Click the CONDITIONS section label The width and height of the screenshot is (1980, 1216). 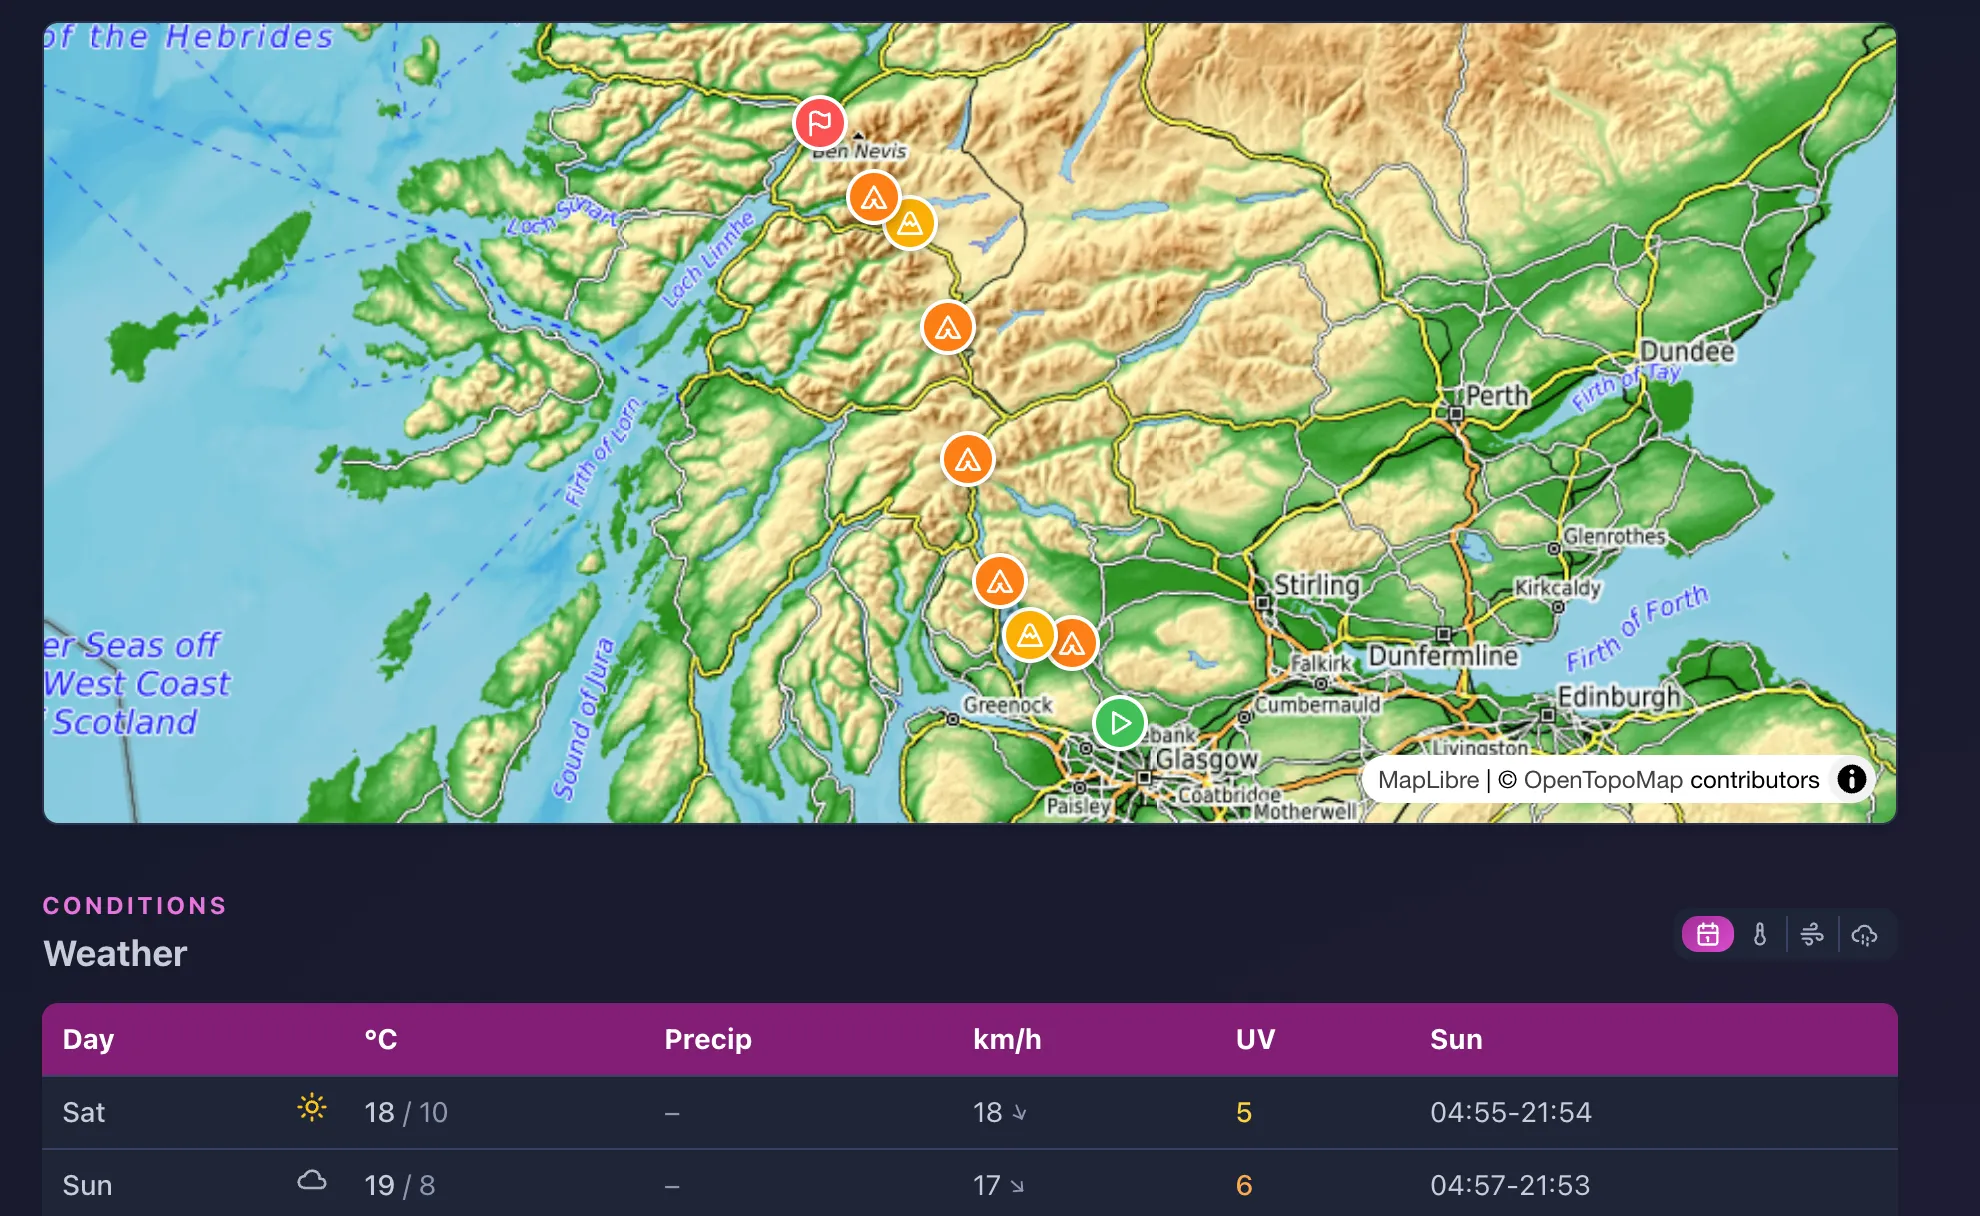(x=135, y=905)
